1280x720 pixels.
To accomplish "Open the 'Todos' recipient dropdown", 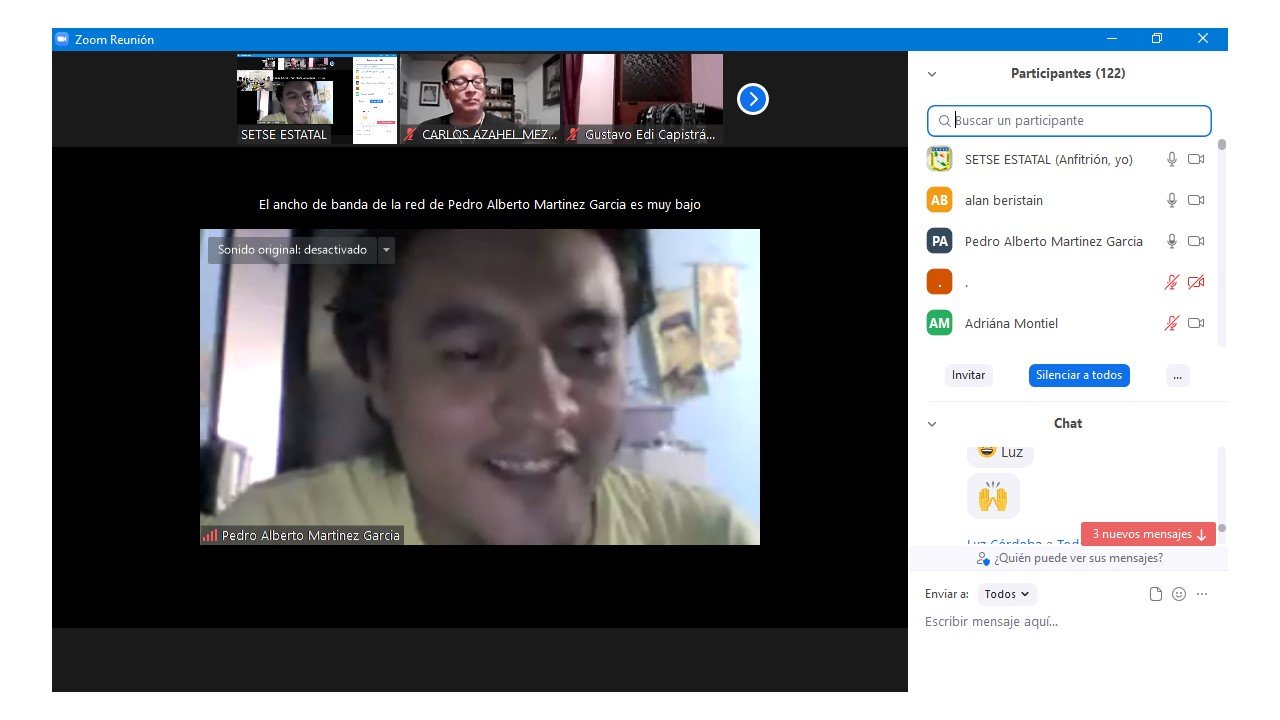I will [x=1007, y=594].
